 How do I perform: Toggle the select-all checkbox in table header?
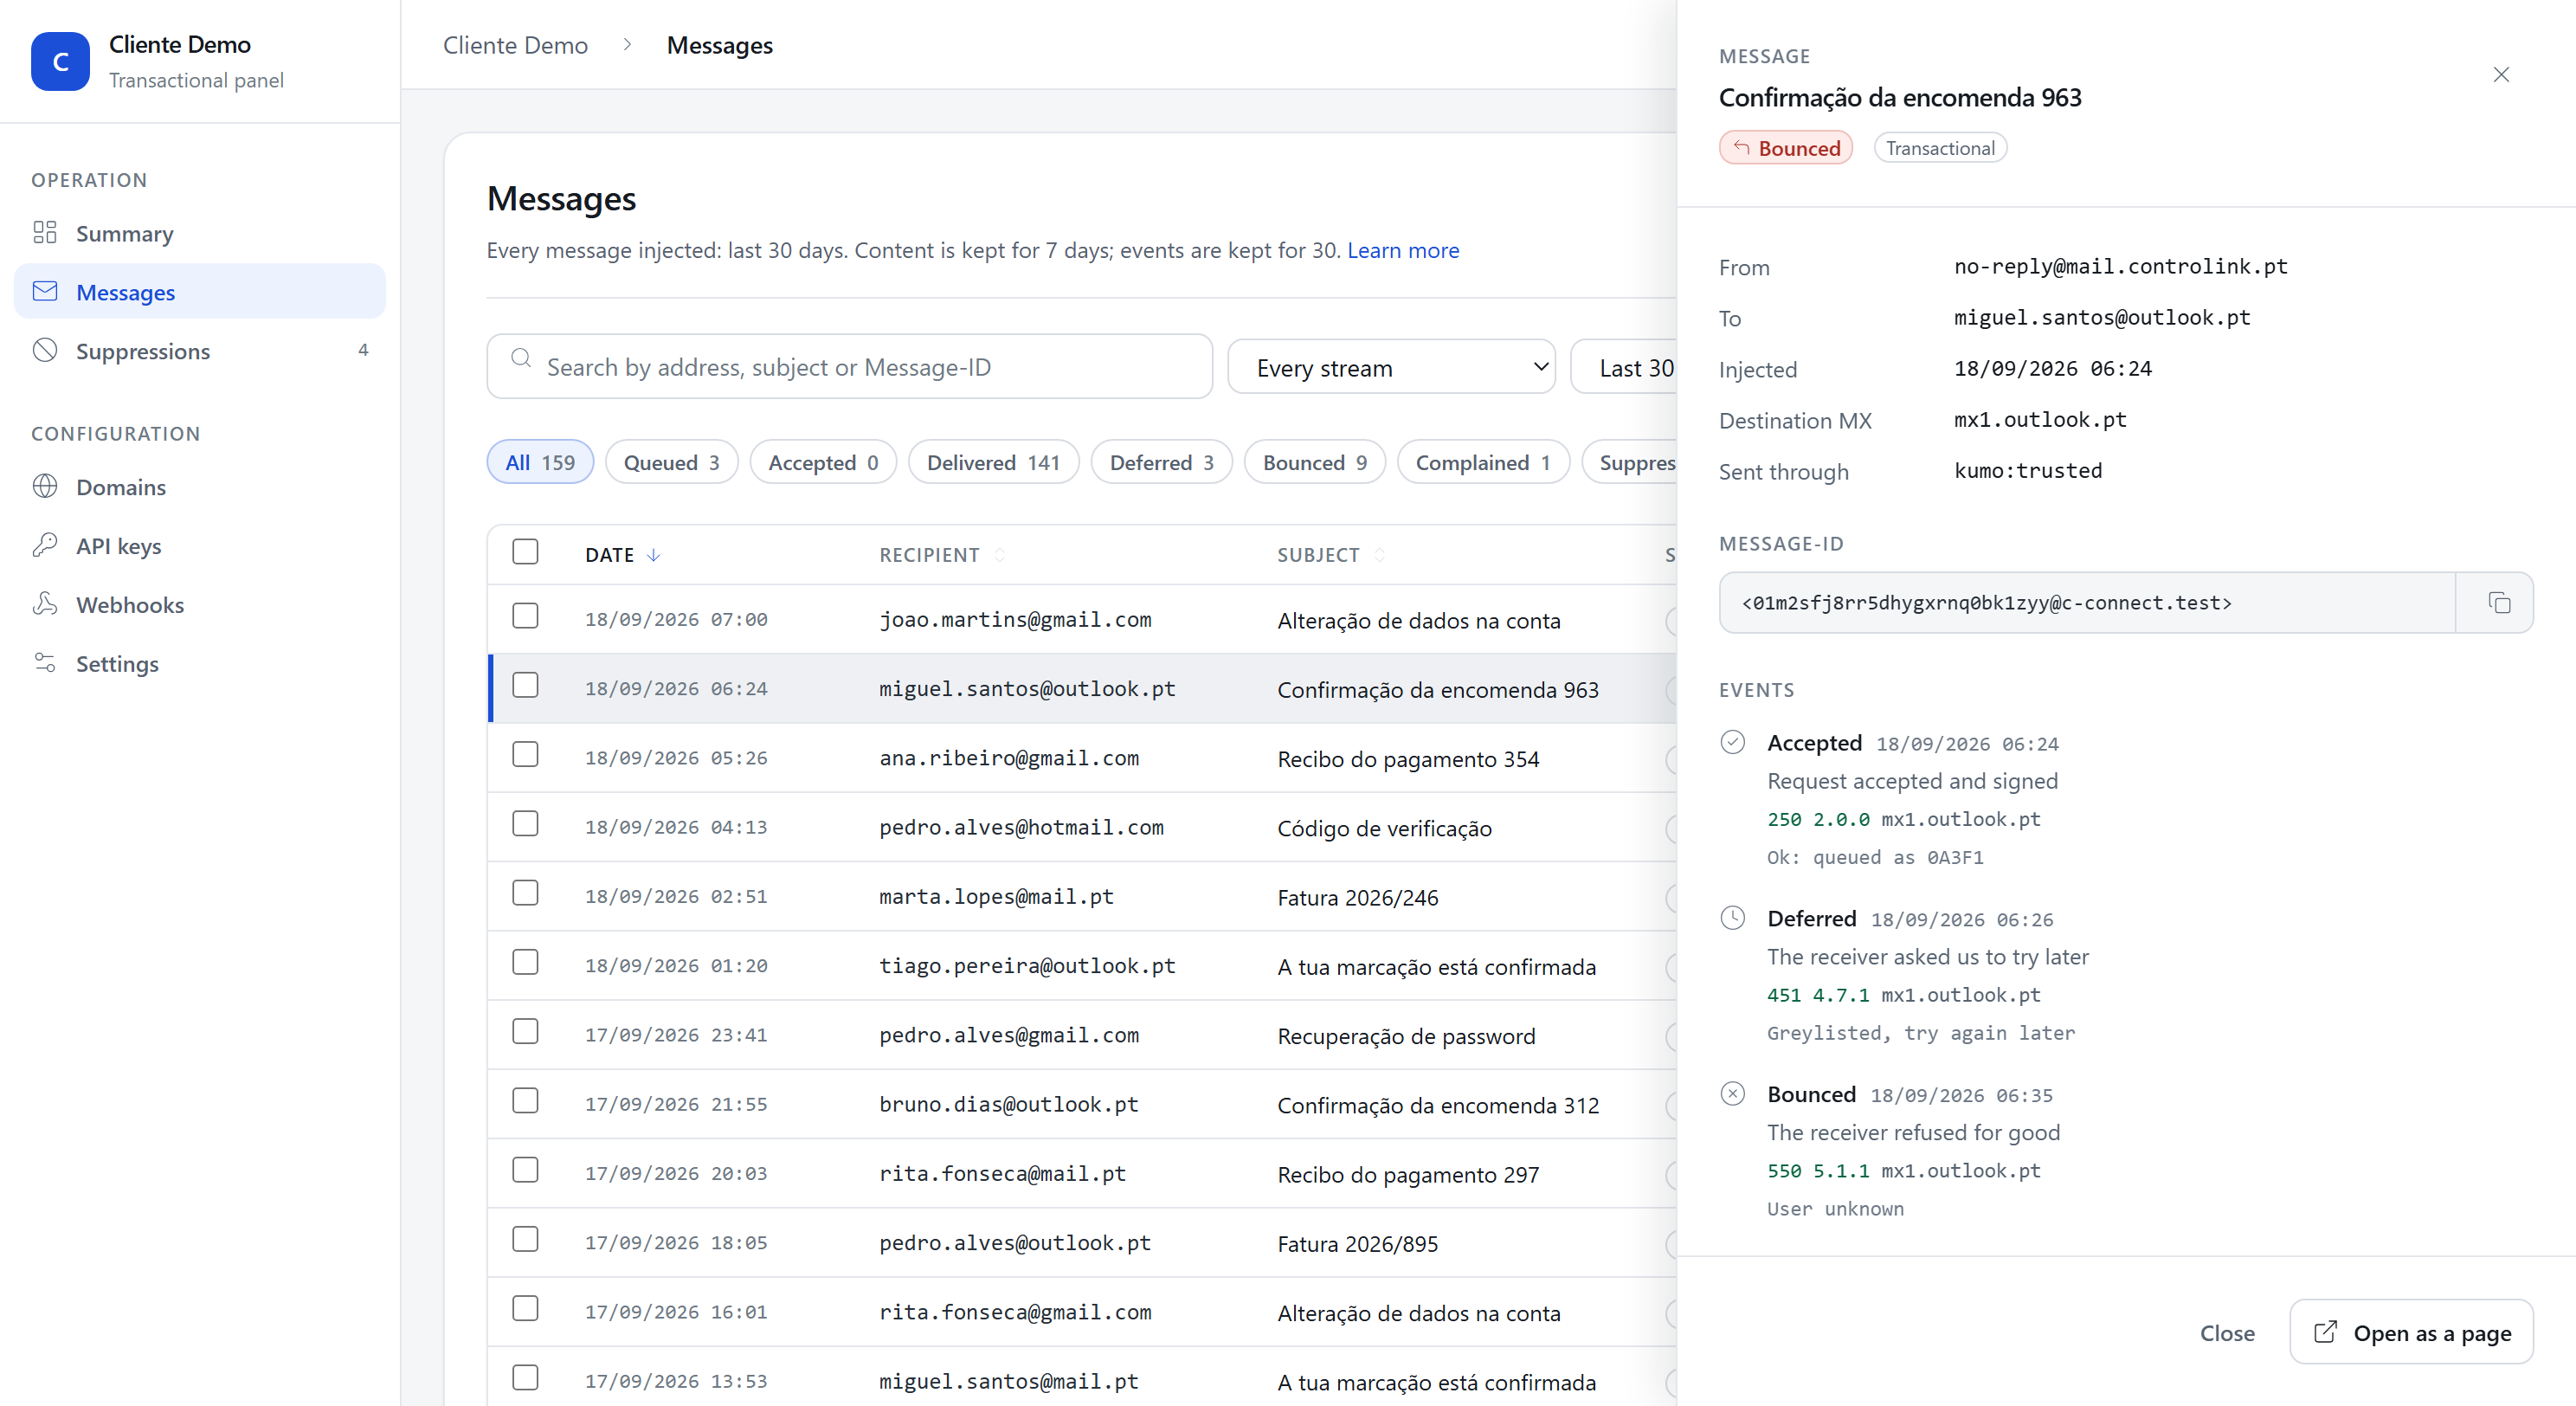[525, 552]
